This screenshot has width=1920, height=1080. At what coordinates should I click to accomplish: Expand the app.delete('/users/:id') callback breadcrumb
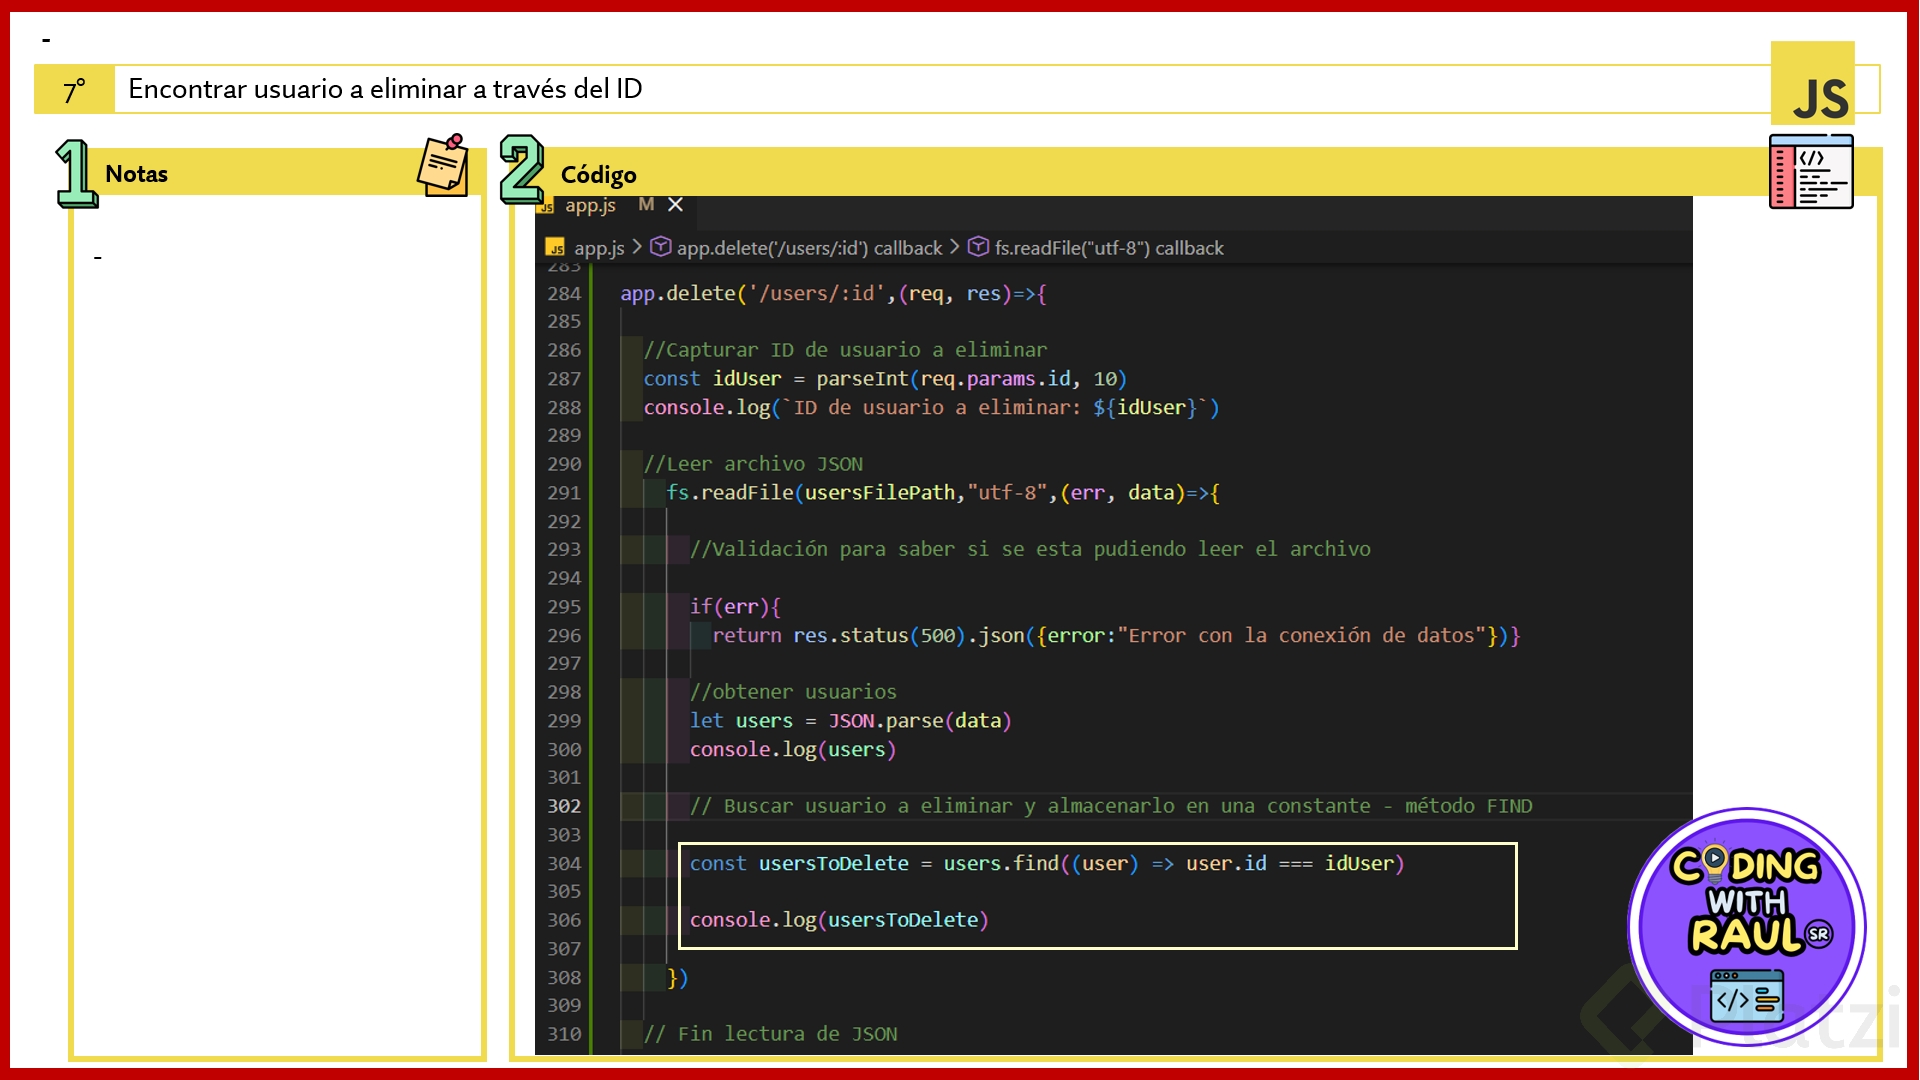809,248
